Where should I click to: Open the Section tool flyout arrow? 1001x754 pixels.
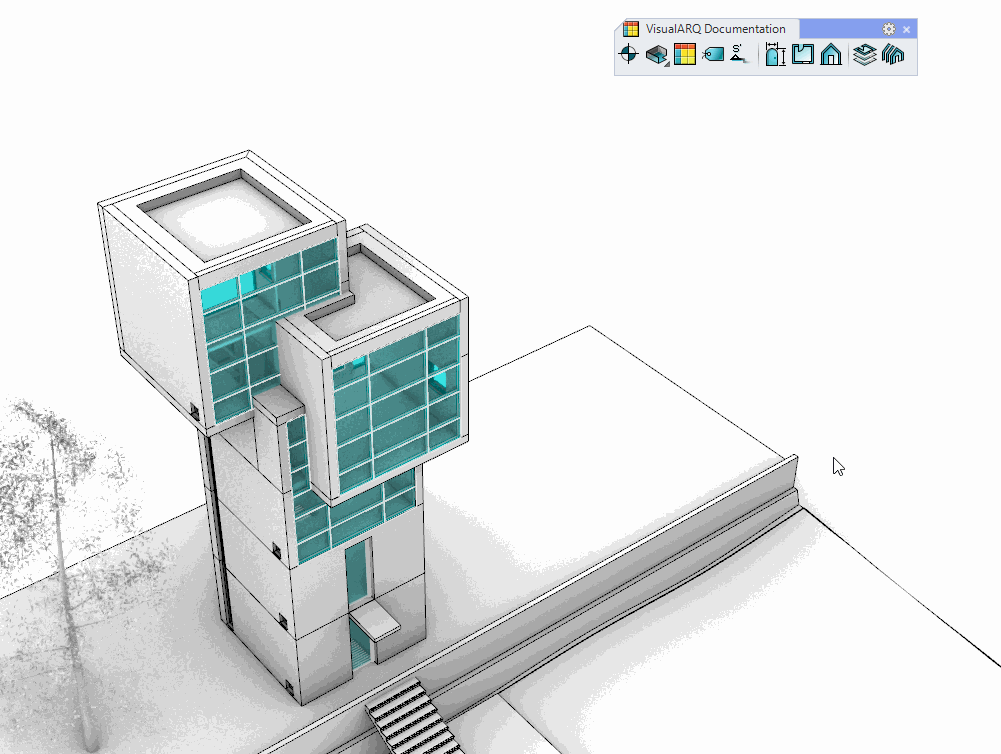666,65
